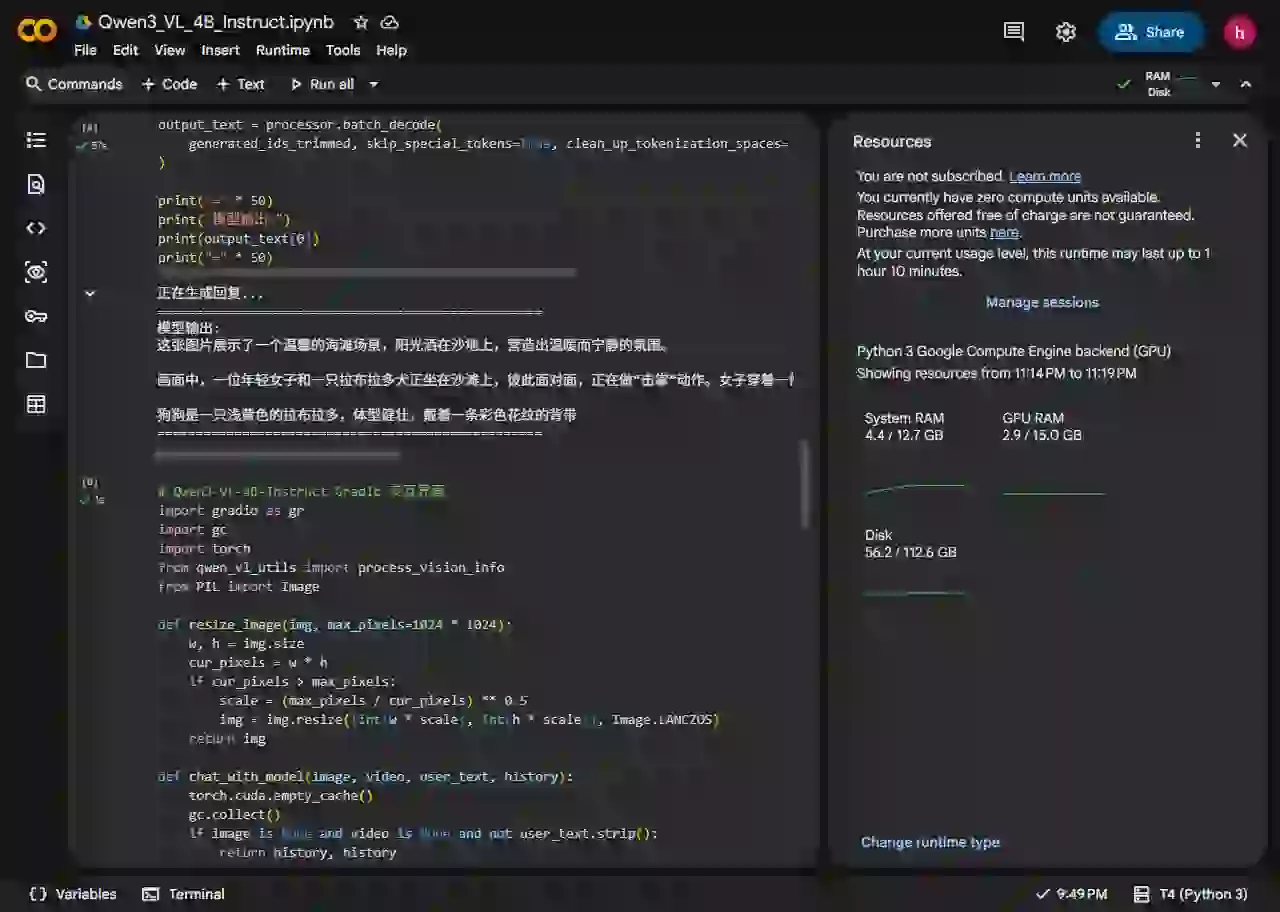Viewport: 1280px width, 912px height.
Task: Click the def resize_image function line
Action: [334, 624]
